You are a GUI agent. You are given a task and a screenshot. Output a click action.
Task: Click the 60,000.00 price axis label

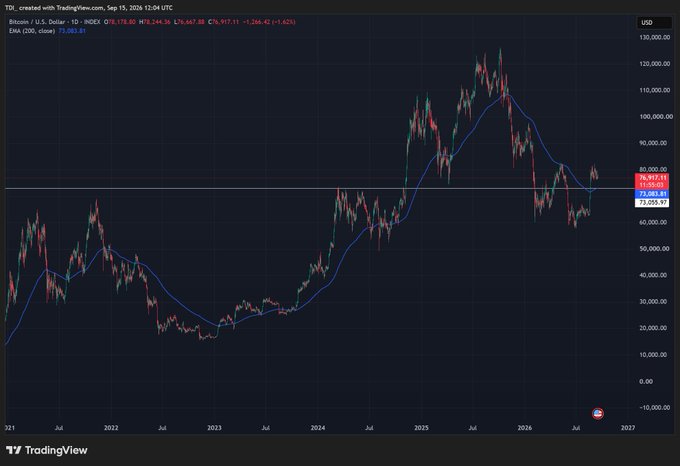tap(654, 222)
